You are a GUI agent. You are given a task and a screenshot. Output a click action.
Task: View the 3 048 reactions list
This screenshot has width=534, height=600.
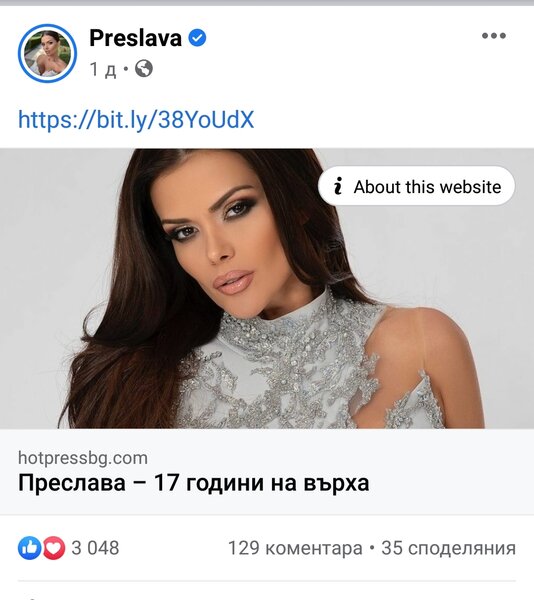coord(95,548)
